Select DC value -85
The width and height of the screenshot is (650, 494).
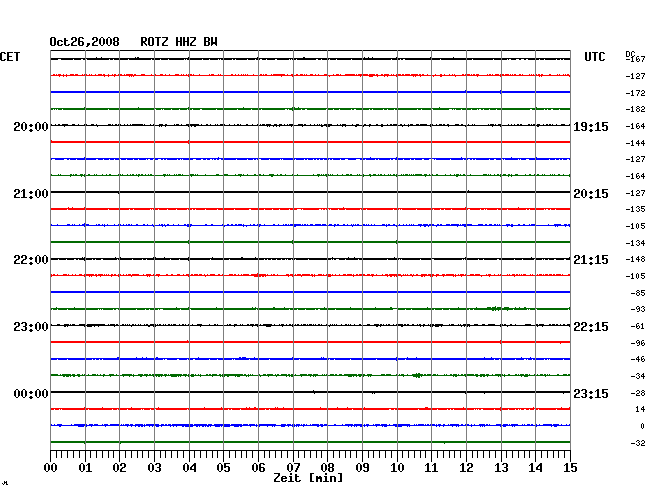click(x=638, y=293)
